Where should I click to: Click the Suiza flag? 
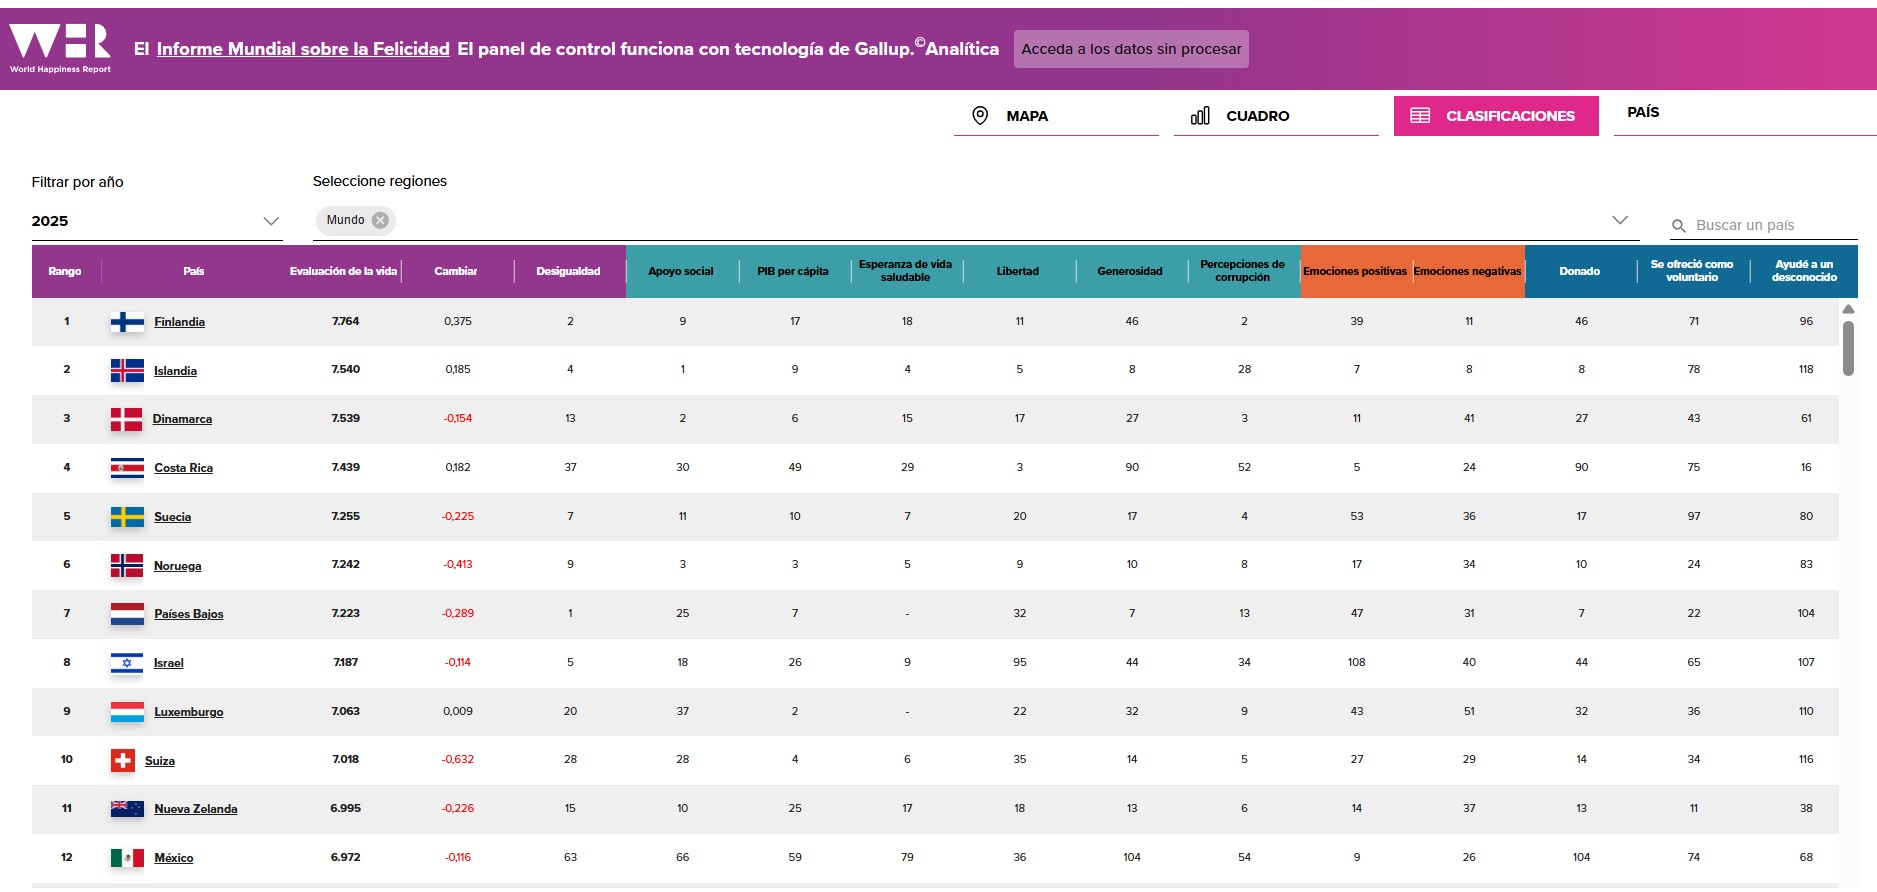[x=122, y=761]
